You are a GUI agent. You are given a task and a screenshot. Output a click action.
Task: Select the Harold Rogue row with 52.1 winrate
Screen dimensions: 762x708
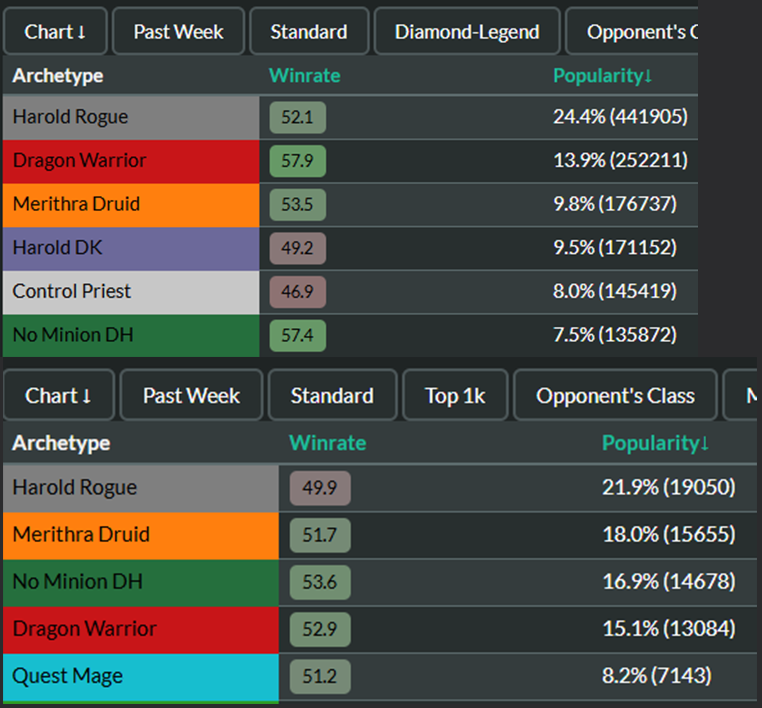tap(350, 117)
